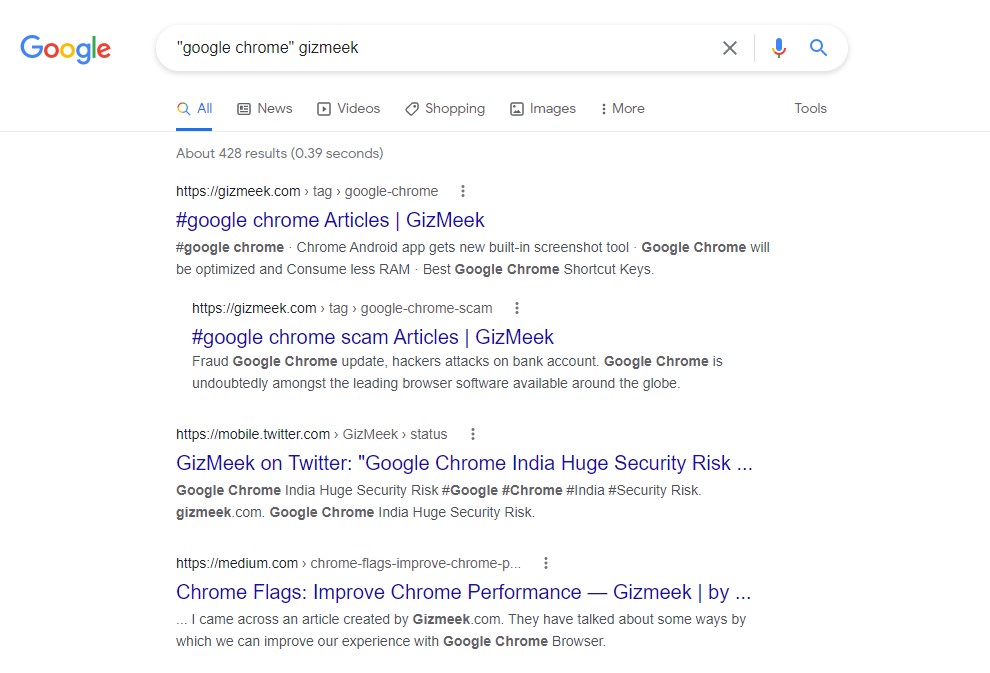The image size is (990, 673).
Task: Click the blue magnifier search button
Action: point(819,48)
